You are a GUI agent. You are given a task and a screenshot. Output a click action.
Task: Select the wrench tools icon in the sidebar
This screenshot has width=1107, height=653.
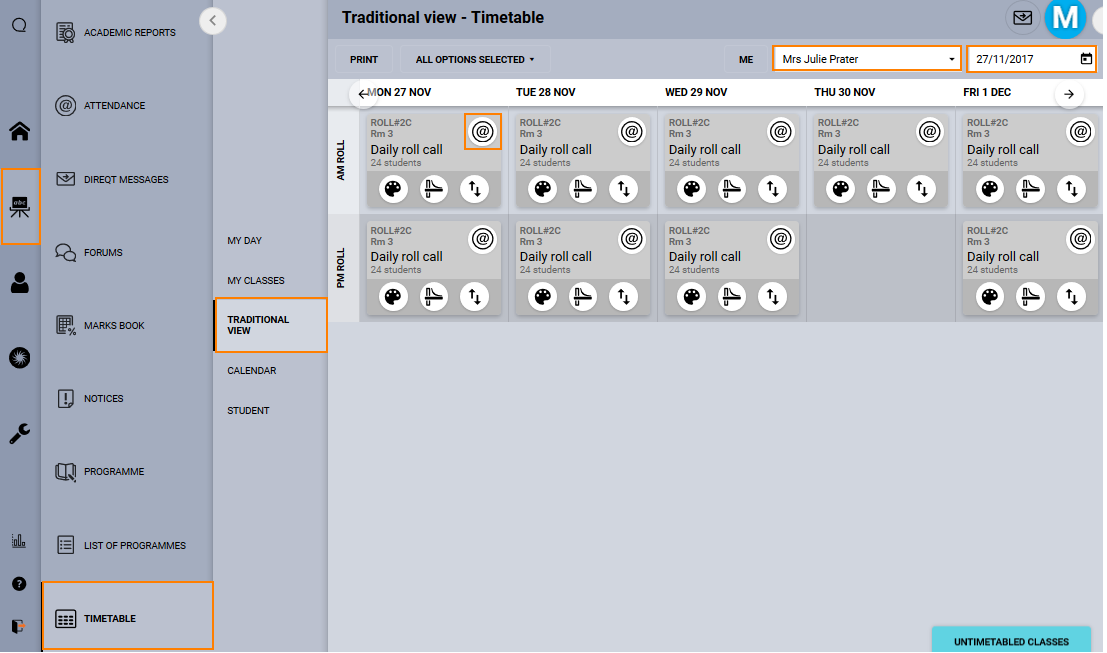tap(18, 433)
